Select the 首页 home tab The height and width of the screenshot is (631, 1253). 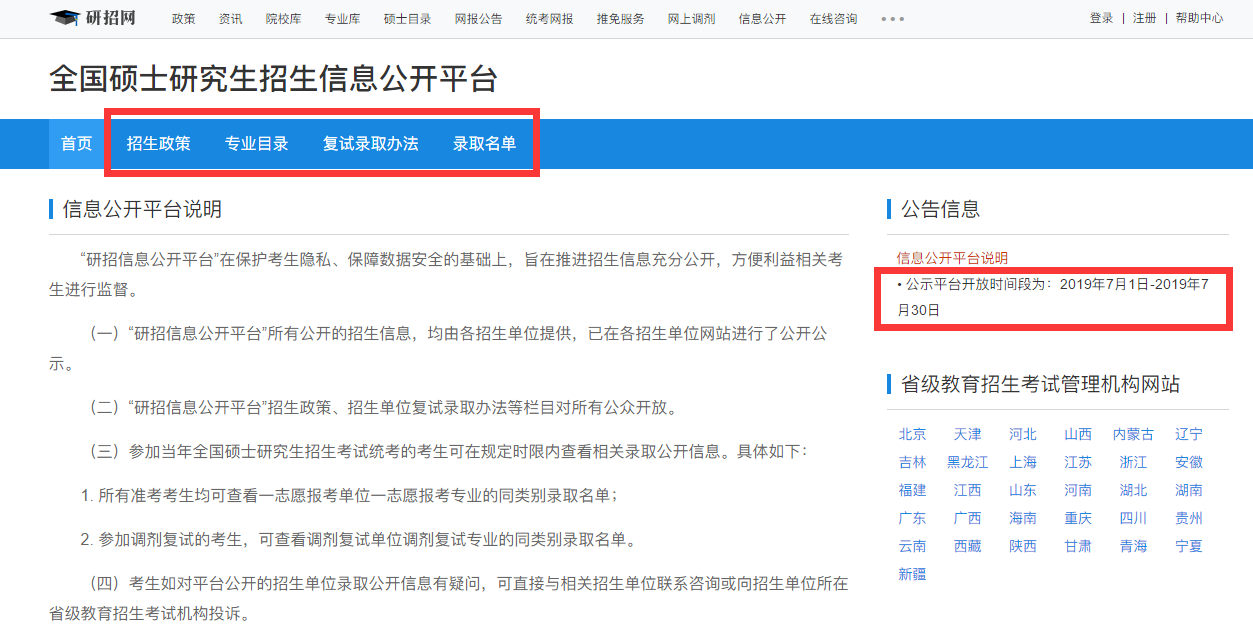(x=76, y=144)
